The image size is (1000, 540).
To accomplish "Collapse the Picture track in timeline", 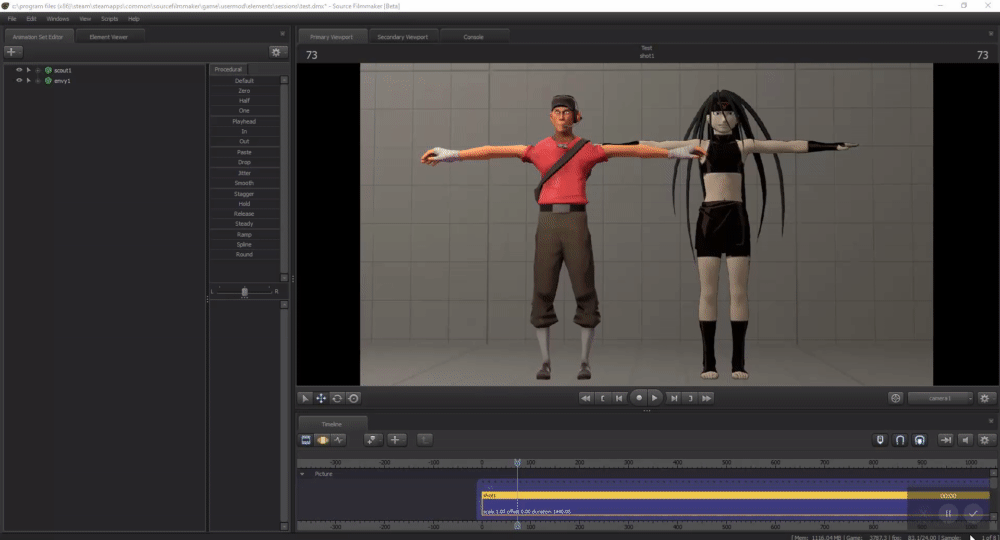I will point(303,474).
